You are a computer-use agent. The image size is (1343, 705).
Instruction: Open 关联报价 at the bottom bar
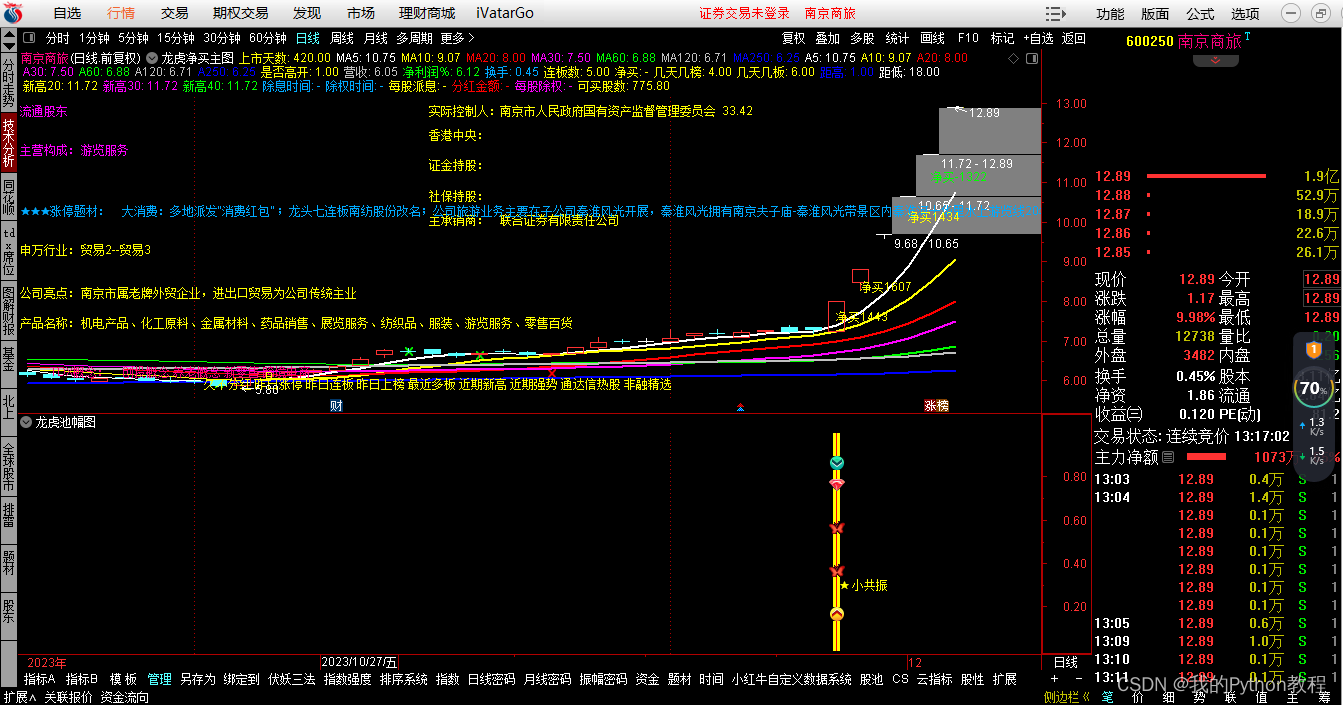pyautogui.click(x=68, y=697)
